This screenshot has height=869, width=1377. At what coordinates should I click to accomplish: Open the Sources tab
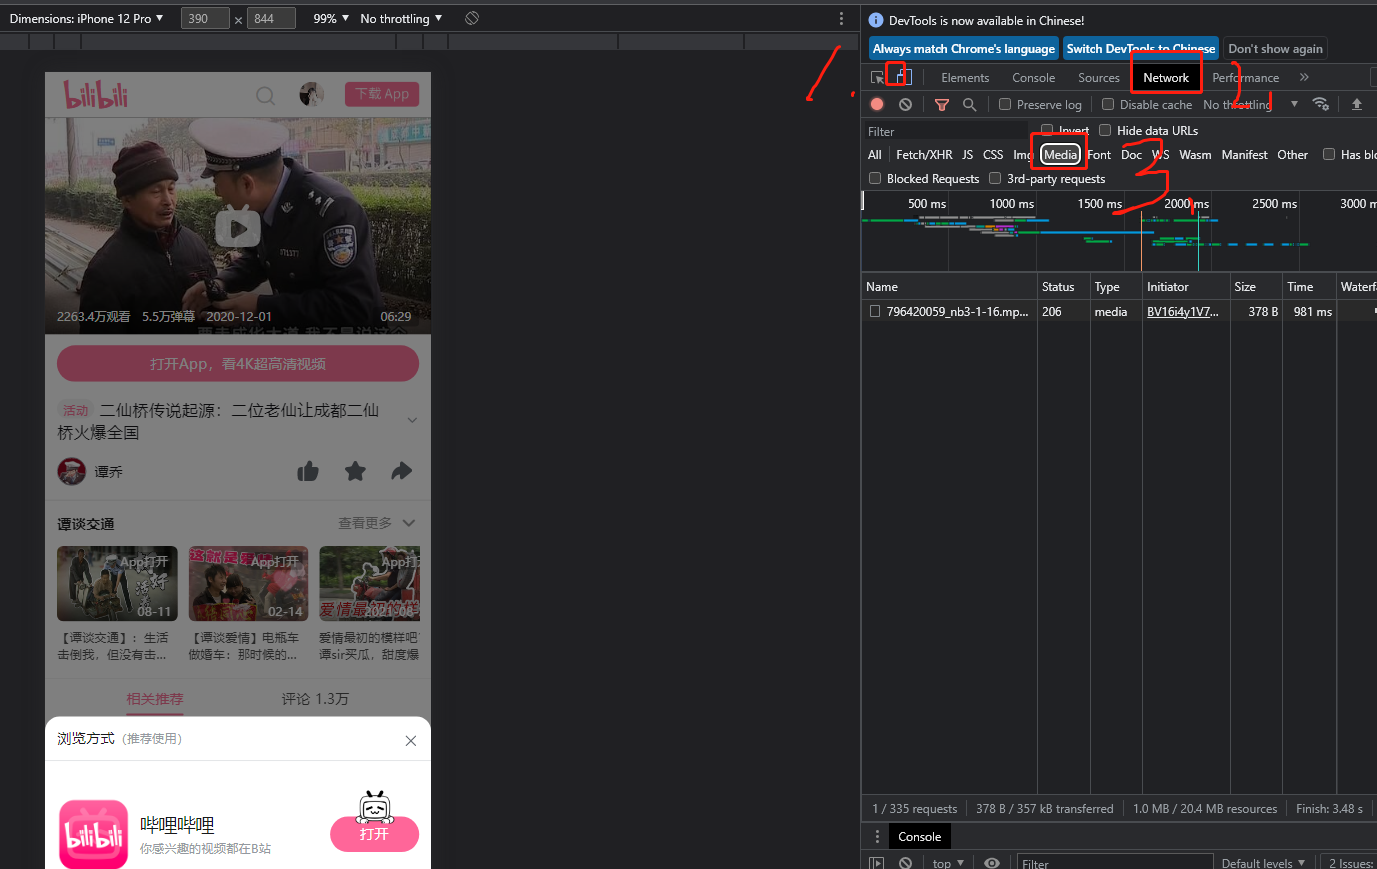point(1098,77)
